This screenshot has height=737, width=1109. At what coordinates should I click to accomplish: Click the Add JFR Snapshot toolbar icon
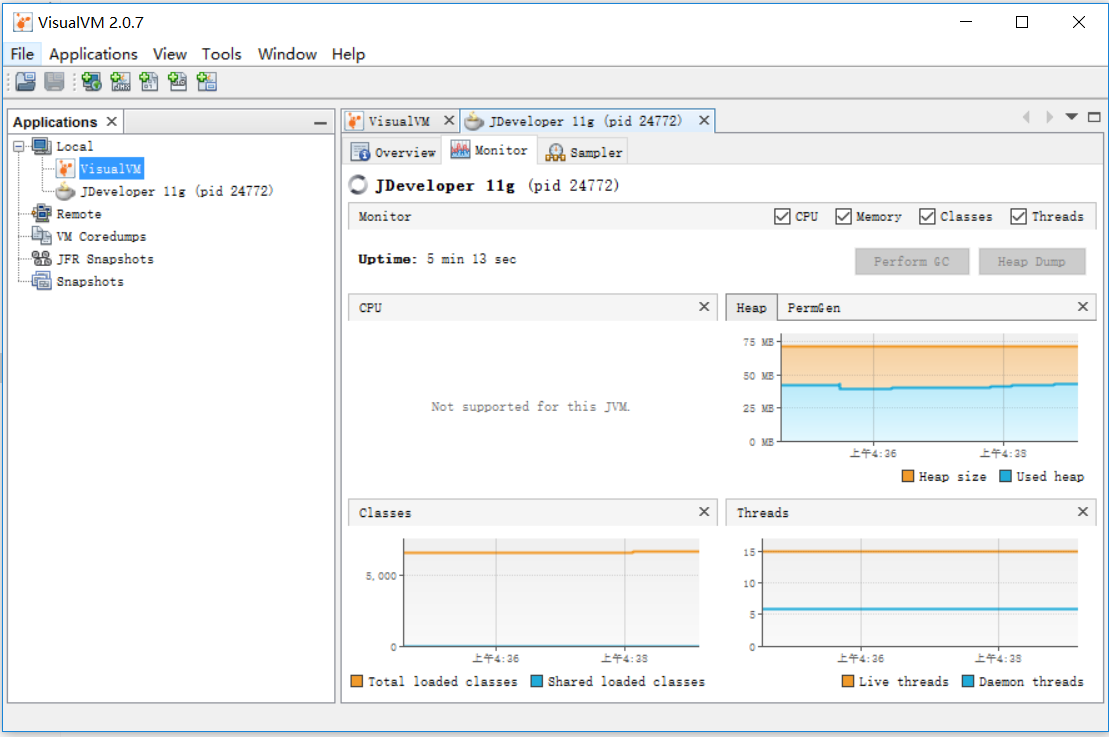[x=178, y=82]
